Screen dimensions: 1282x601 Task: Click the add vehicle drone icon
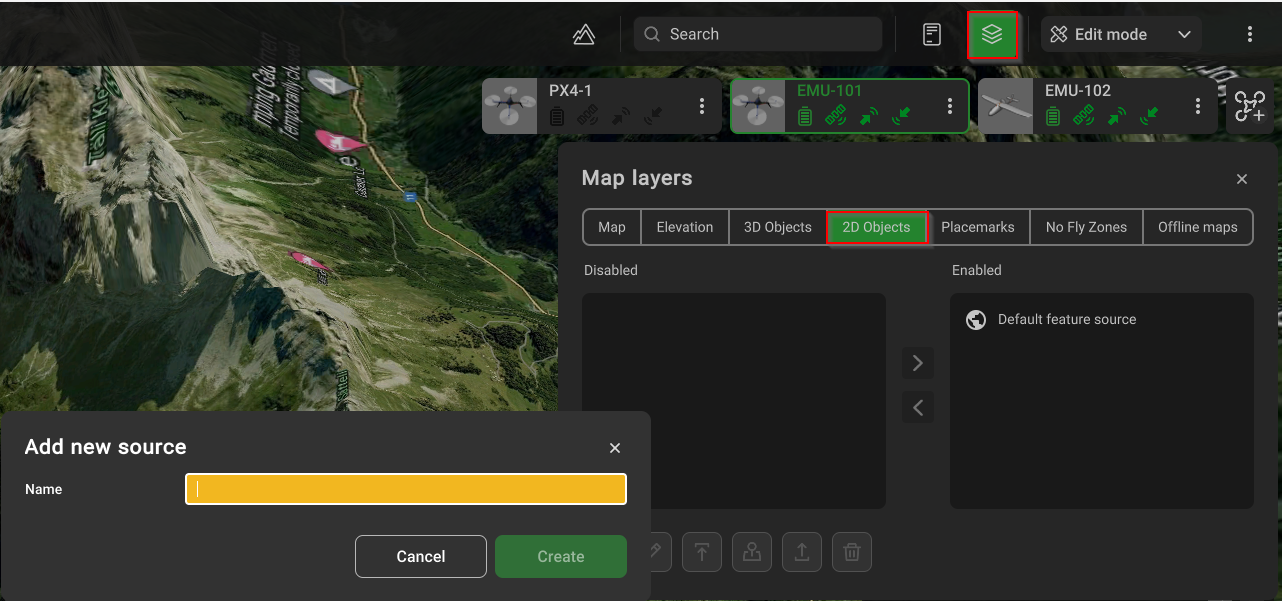tap(1250, 107)
